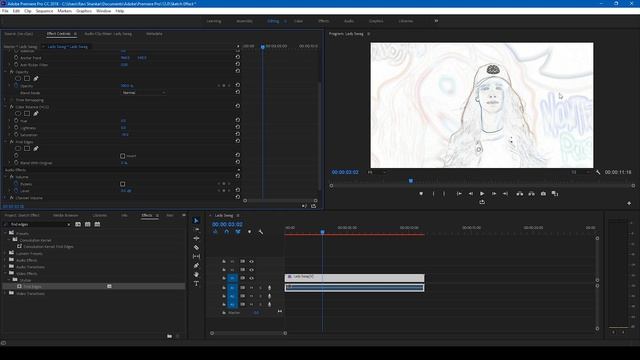Enable the Find Edges Invert checkbox

click(x=122, y=156)
